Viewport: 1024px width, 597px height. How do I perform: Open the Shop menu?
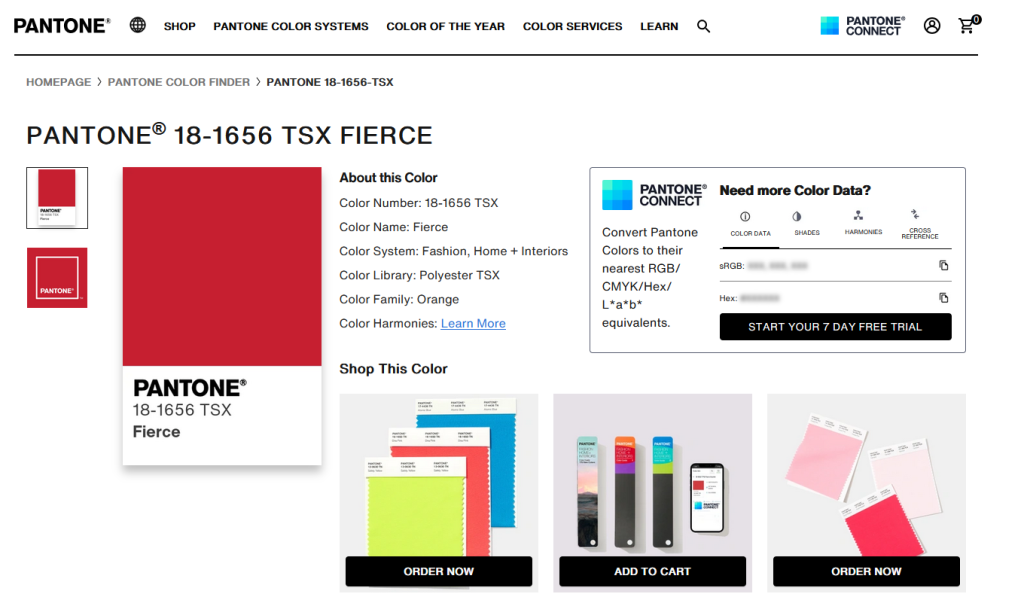pos(180,26)
